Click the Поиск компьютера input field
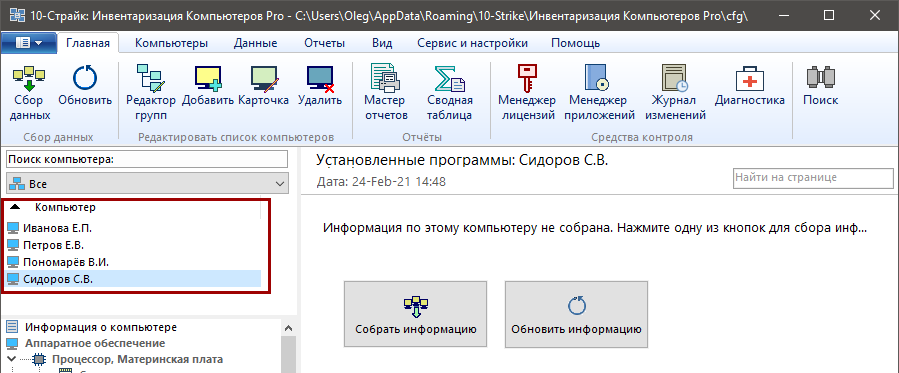Viewport: 899px width, 373px height. pos(147,159)
